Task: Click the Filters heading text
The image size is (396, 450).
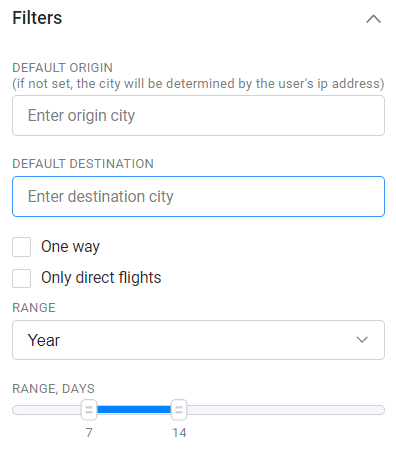Action: [37, 18]
